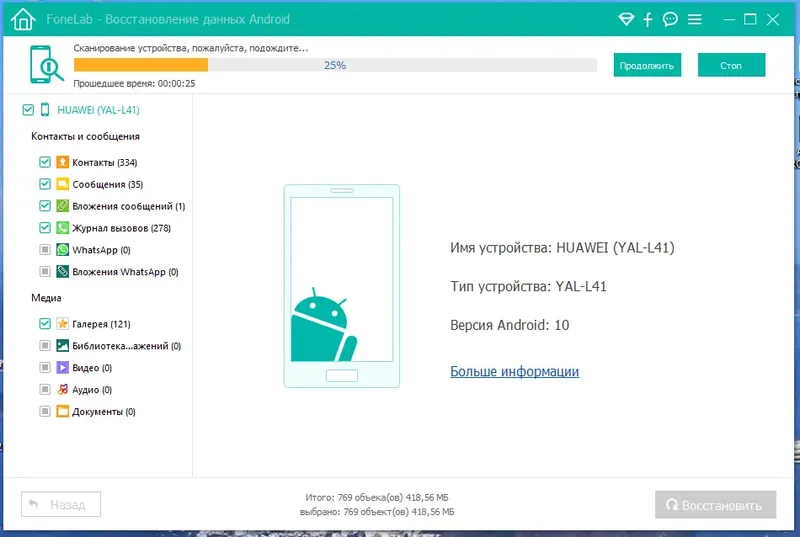Click the Call log green phone icon
Viewport: 800px width, 537px height.
(x=62, y=228)
